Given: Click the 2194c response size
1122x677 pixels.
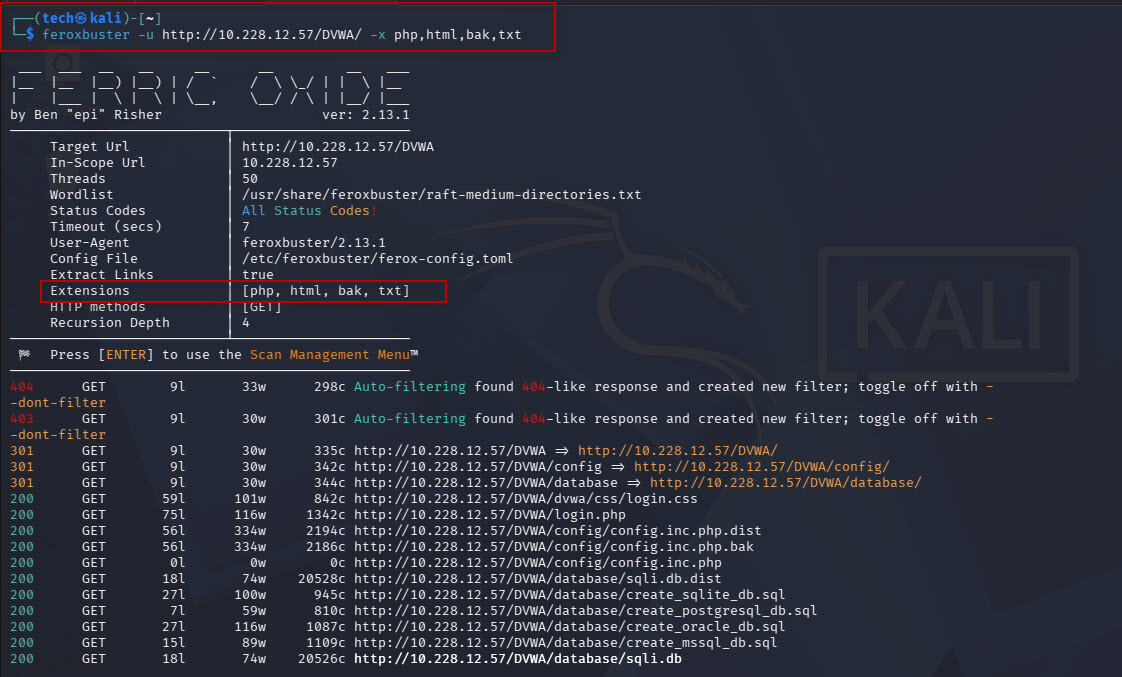Looking at the screenshot, I should pos(326,530).
